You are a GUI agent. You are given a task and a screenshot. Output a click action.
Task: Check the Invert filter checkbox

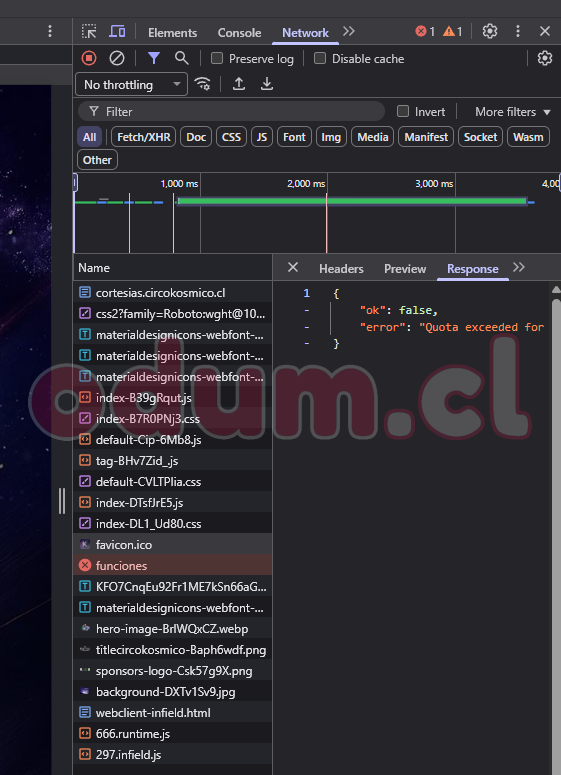point(403,111)
